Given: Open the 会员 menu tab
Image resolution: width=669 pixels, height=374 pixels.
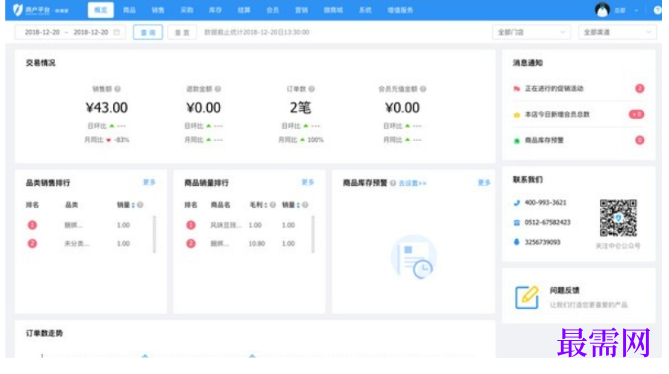Looking at the screenshot, I should 273,10.
